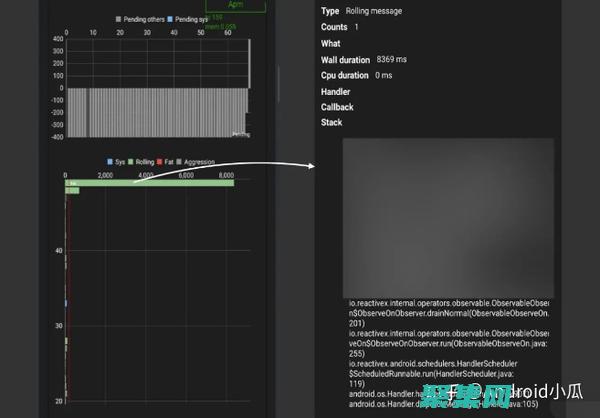
Task: Toggle the red Fat legend item
Action: coord(162,161)
